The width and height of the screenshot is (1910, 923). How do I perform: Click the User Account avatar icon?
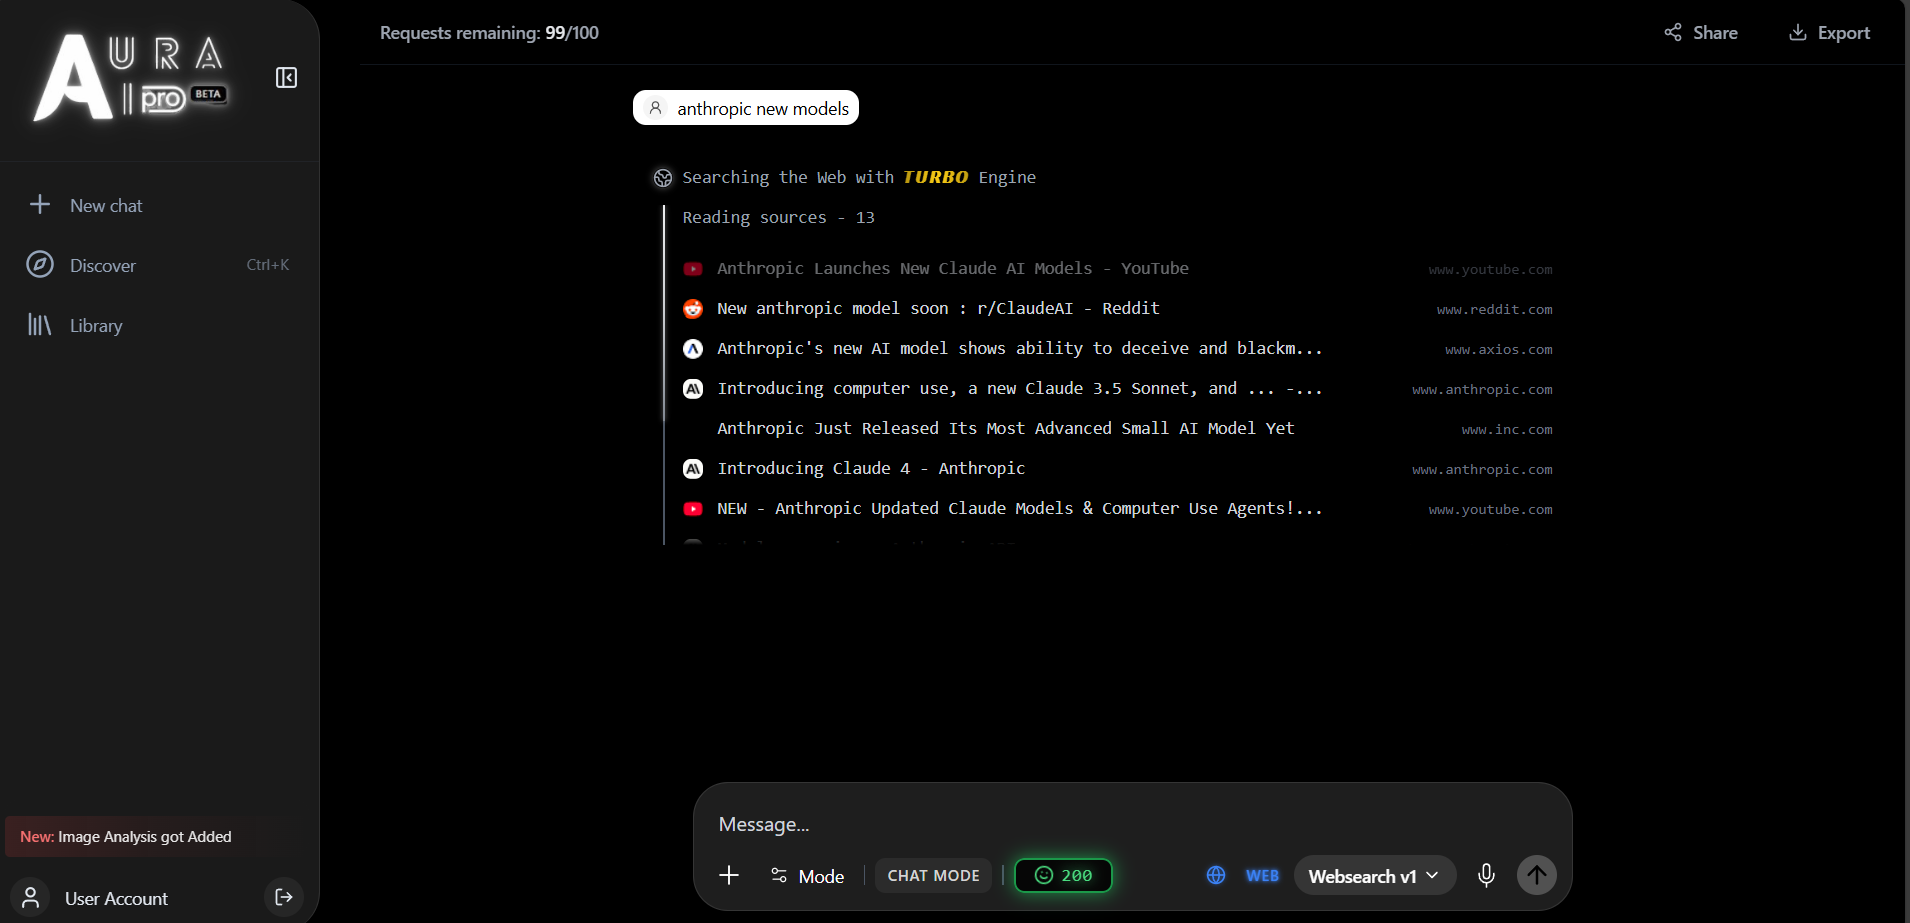pos(31,897)
